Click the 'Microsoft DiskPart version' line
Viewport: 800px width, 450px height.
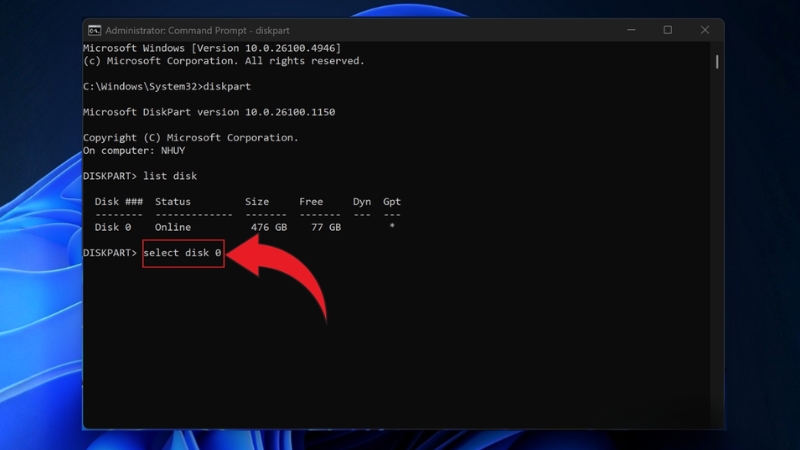208,112
